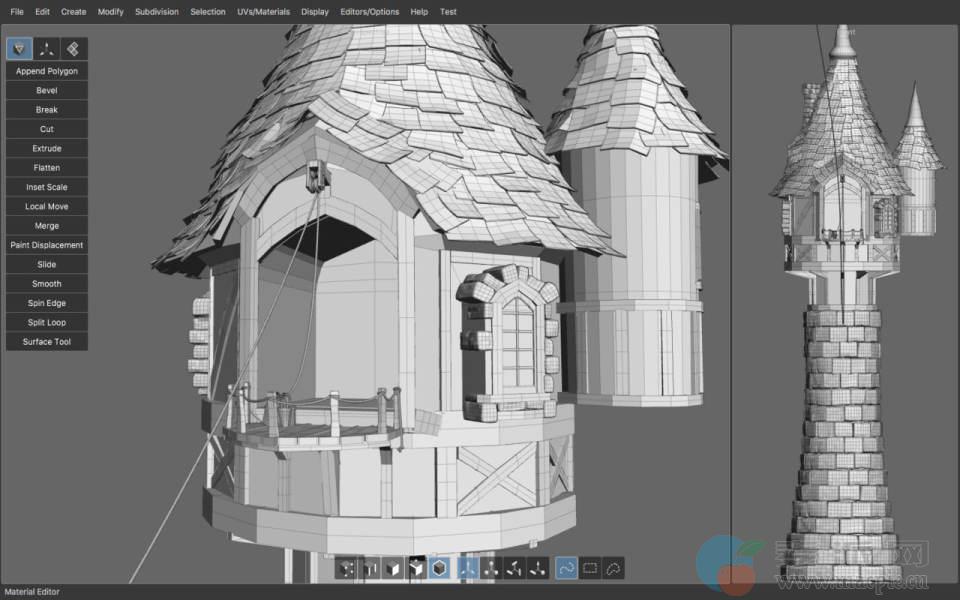Expand the Modify menu
This screenshot has height=600, width=960.
coord(110,12)
